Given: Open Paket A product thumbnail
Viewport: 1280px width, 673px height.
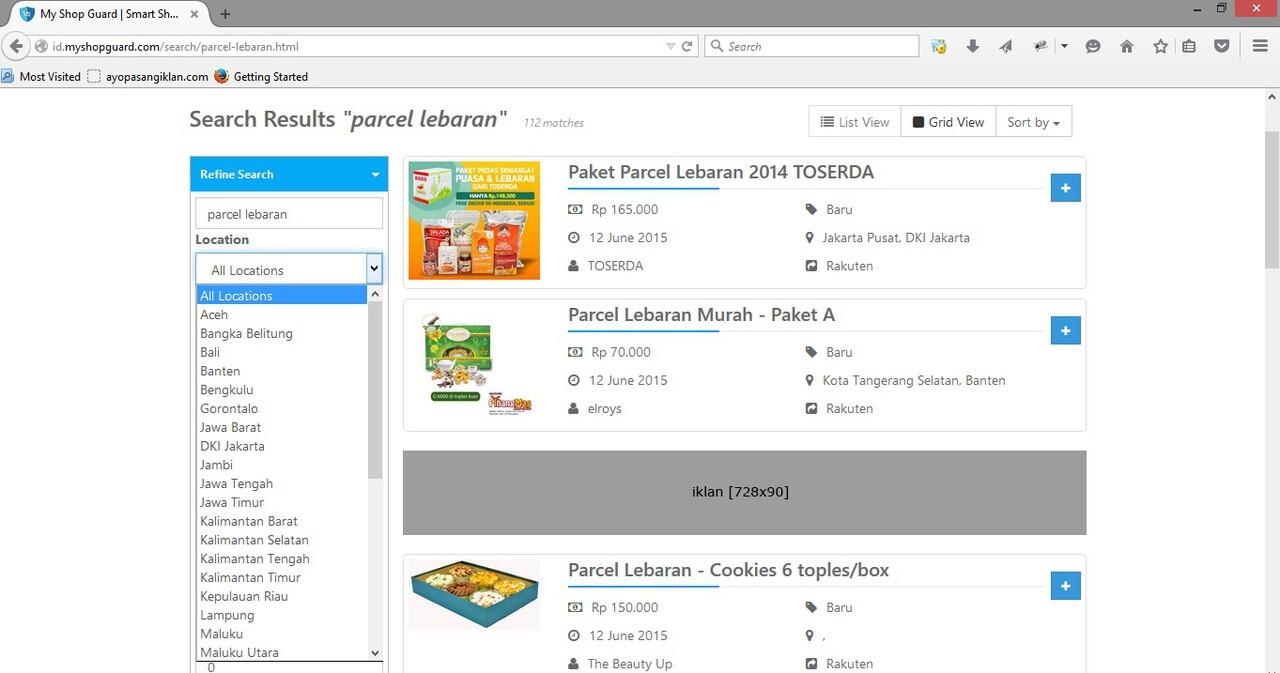Looking at the screenshot, I should 474,363.
